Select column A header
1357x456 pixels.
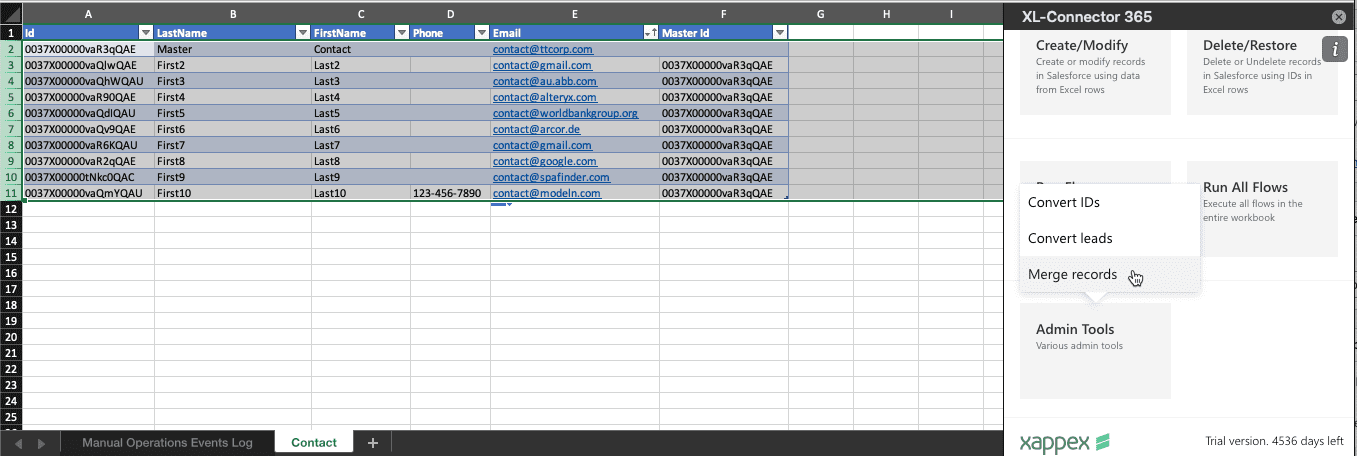coord(88,13)
